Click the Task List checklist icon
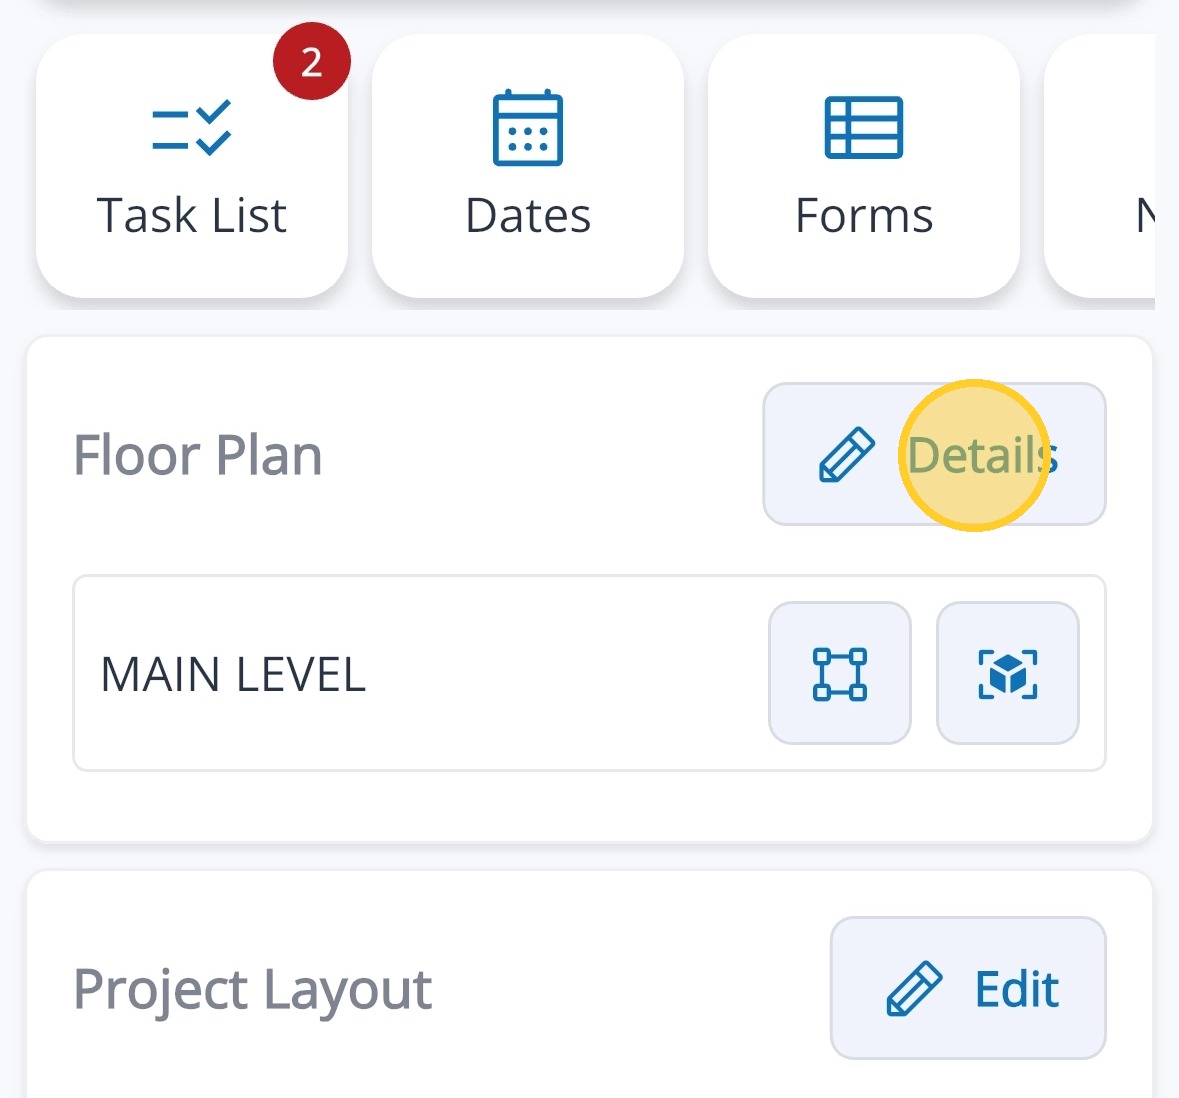Viewport: 1179px width, 1098px height. pos(192,128)
